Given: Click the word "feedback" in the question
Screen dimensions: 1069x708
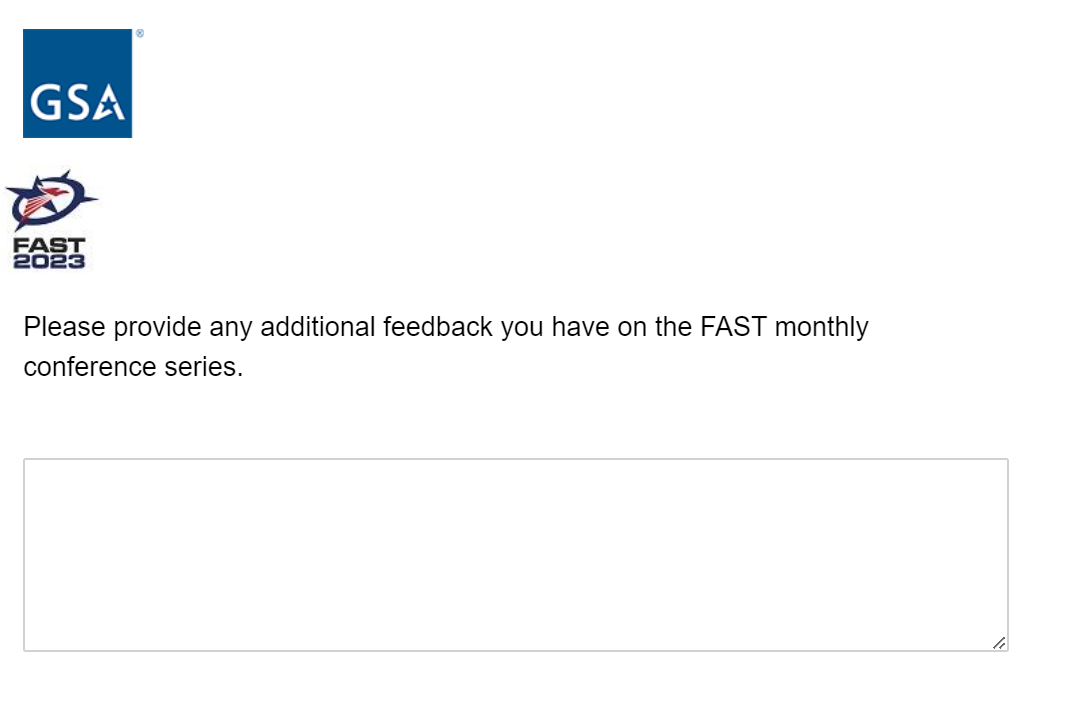Looking at the screenshot, I should coord(438,327).
